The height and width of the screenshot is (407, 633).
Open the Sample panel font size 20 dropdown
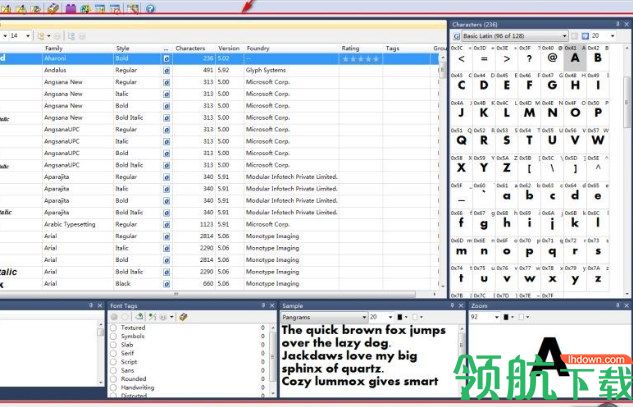coord(390,317)
